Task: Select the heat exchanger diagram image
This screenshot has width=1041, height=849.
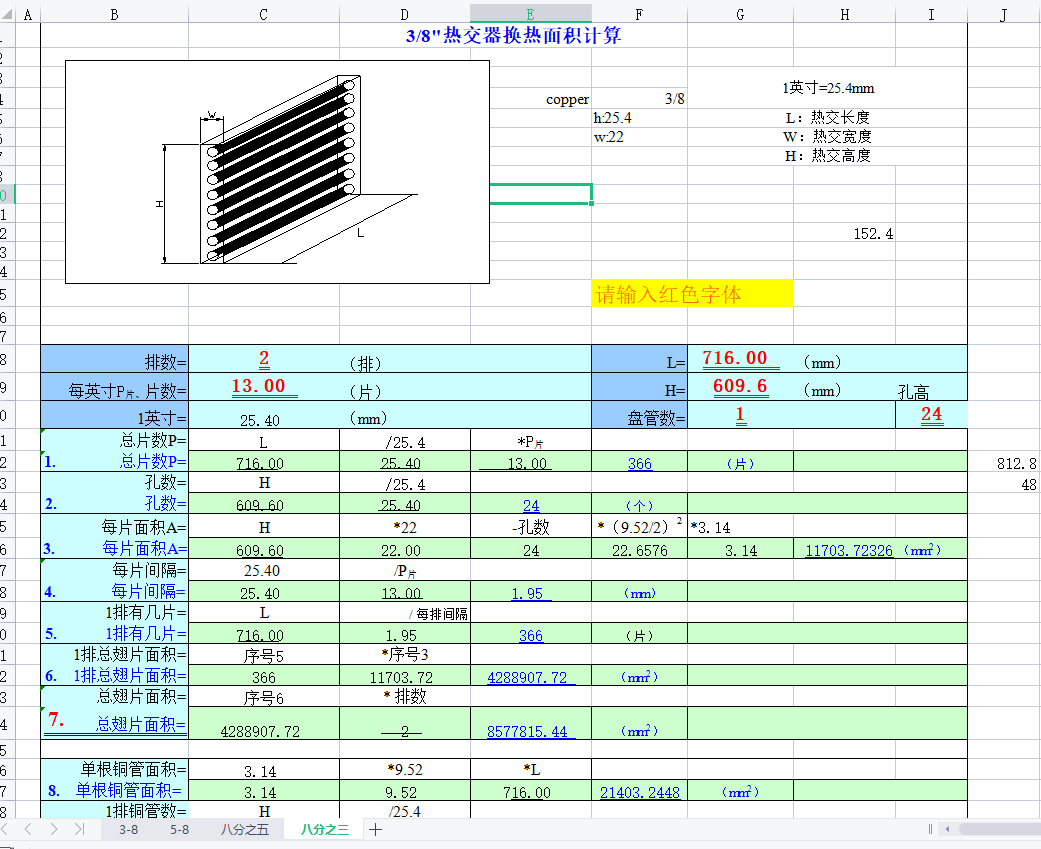Action: [277, 172]
